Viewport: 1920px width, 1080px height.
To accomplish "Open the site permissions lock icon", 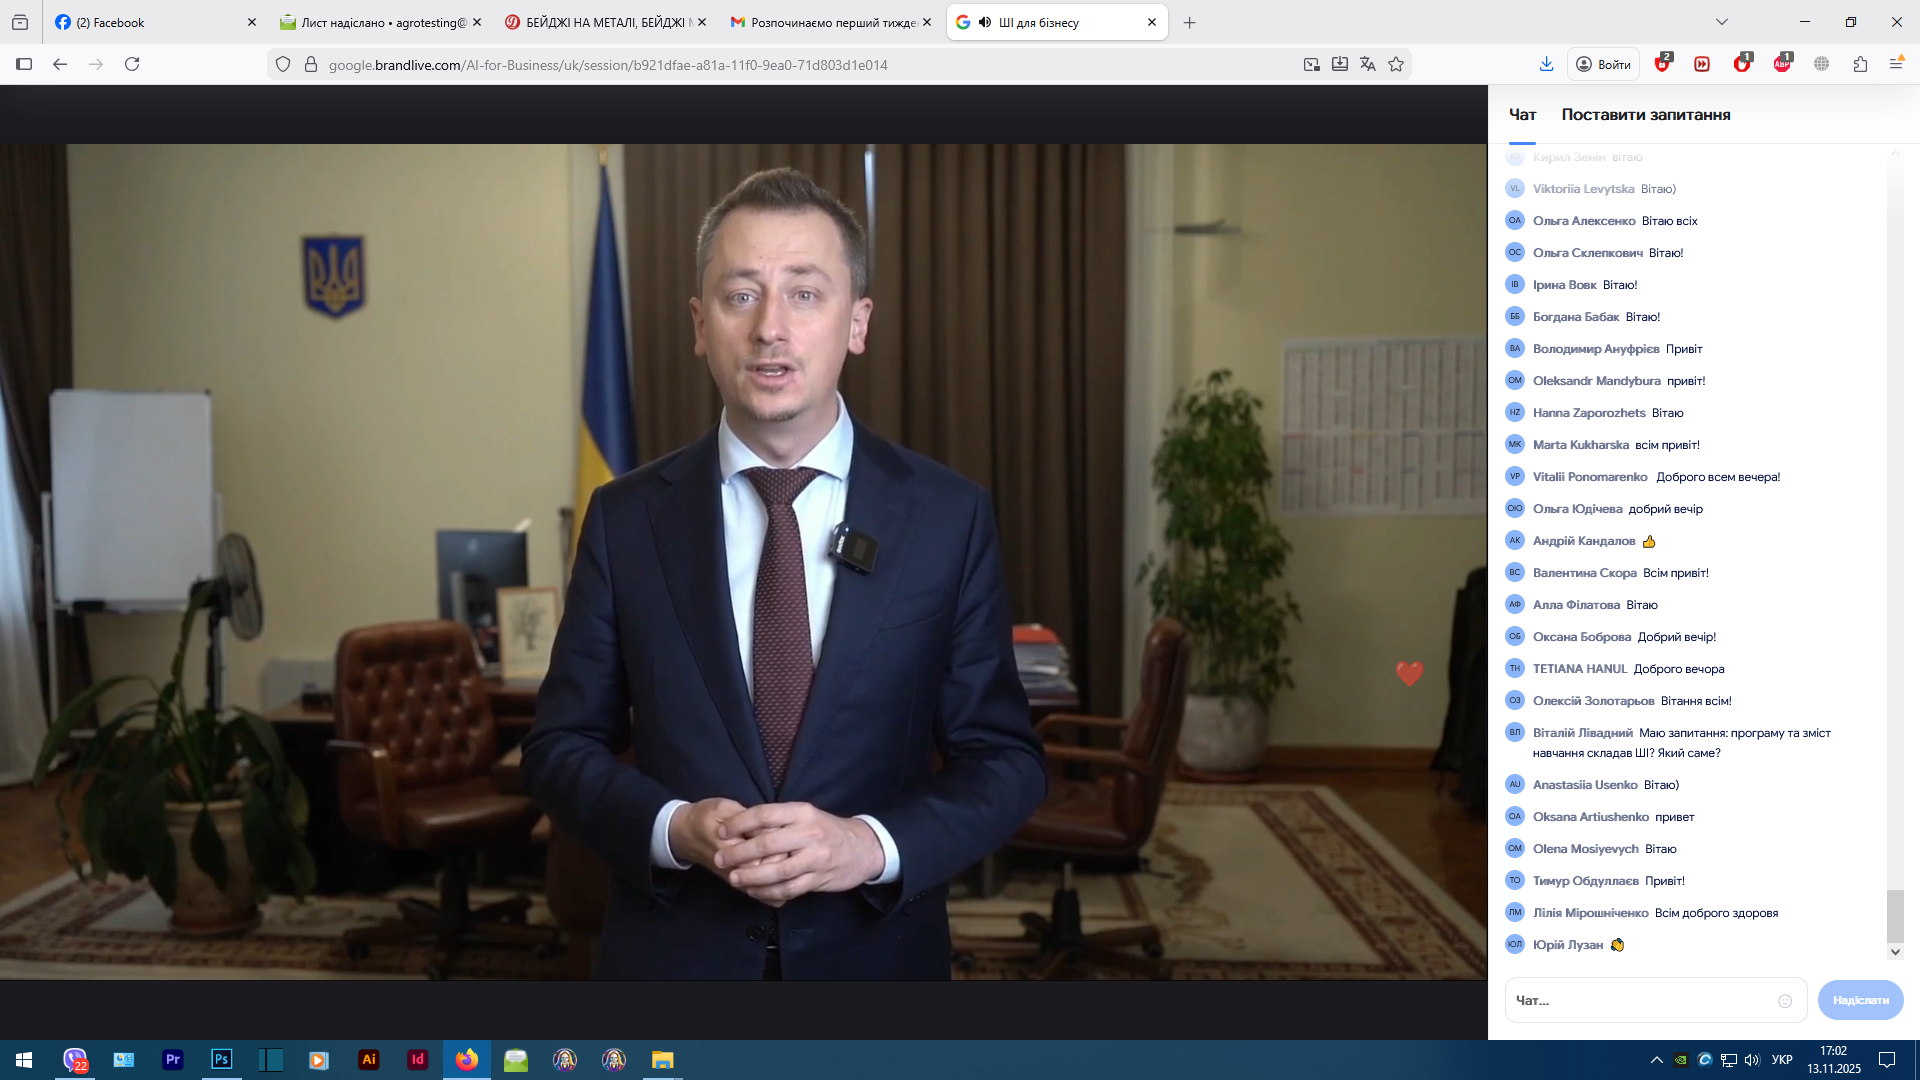I will [311, 65].
